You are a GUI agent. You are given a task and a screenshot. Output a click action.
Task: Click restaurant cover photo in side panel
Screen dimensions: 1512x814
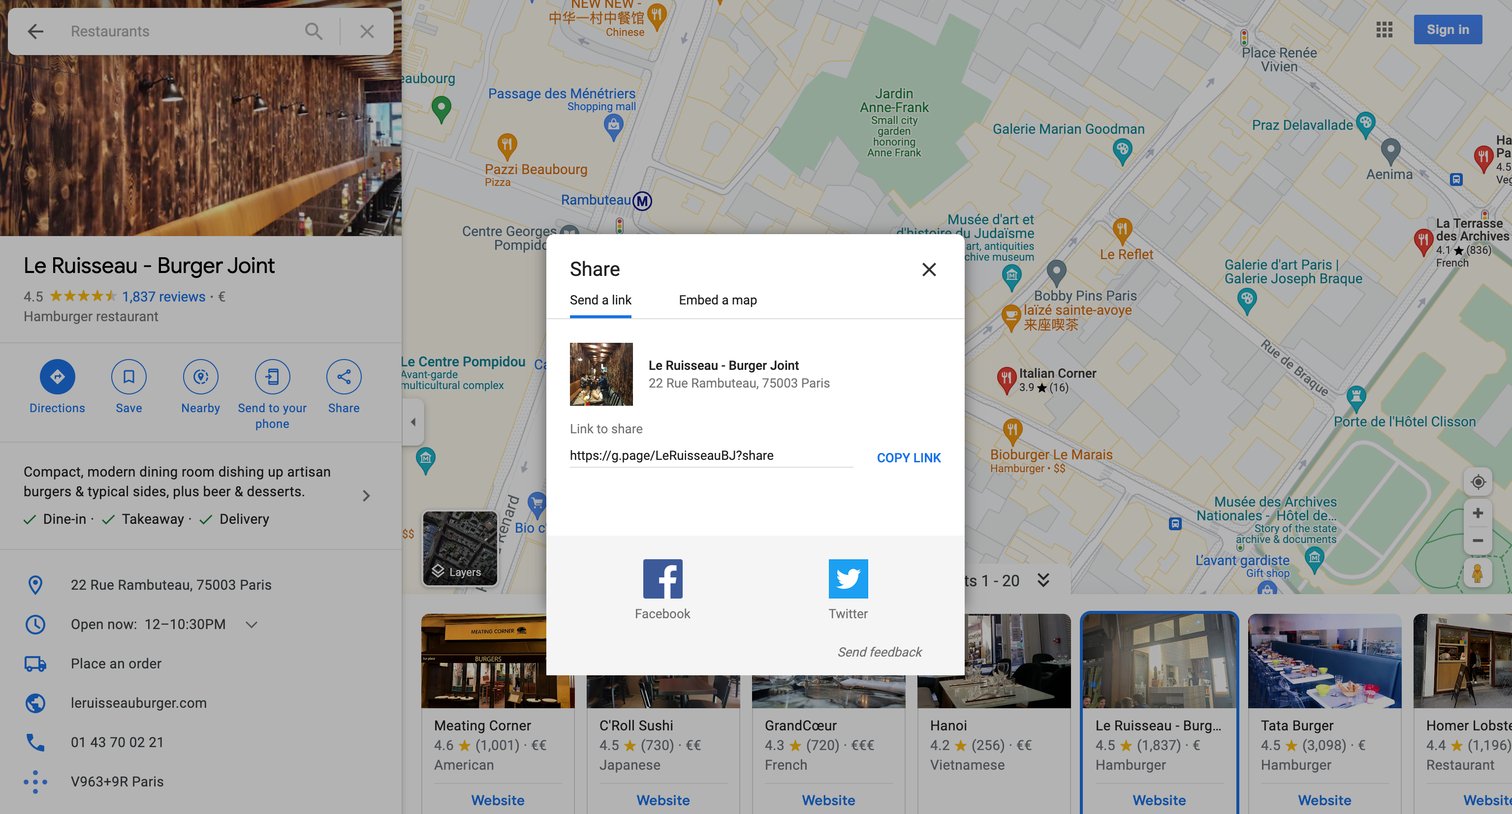click(201, 145)
